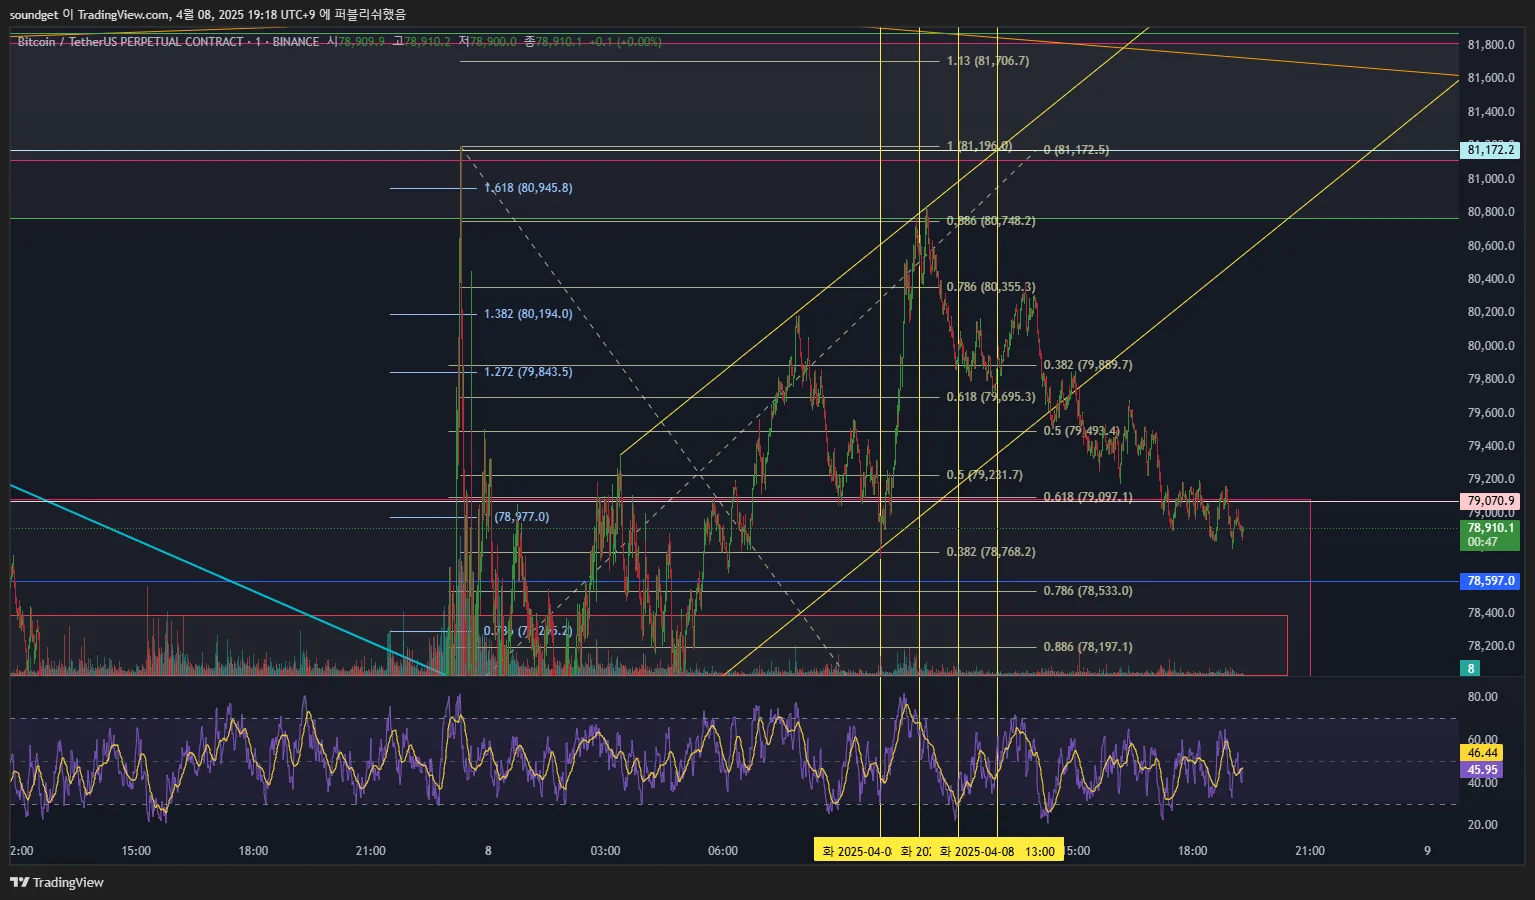Select the purple 45.95 oscillator value label
Viewport: 1535px width, 900px height.
click(x=1481, y=770)
